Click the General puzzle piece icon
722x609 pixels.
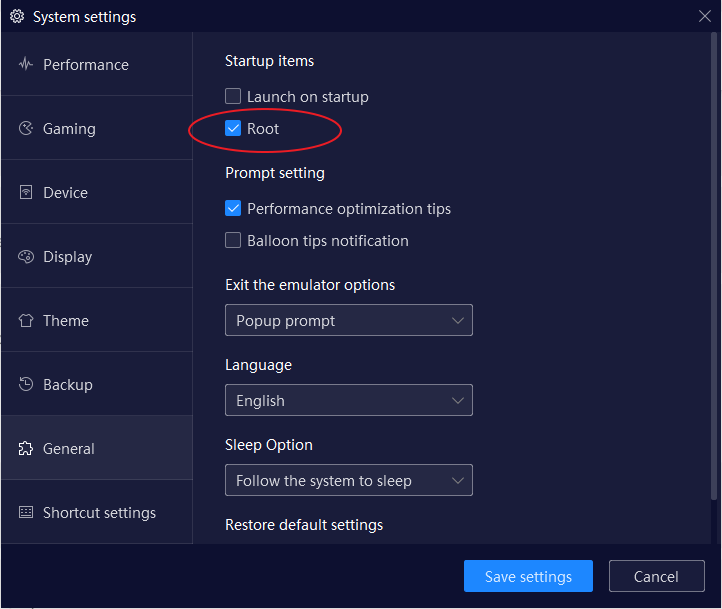point(26,449)
